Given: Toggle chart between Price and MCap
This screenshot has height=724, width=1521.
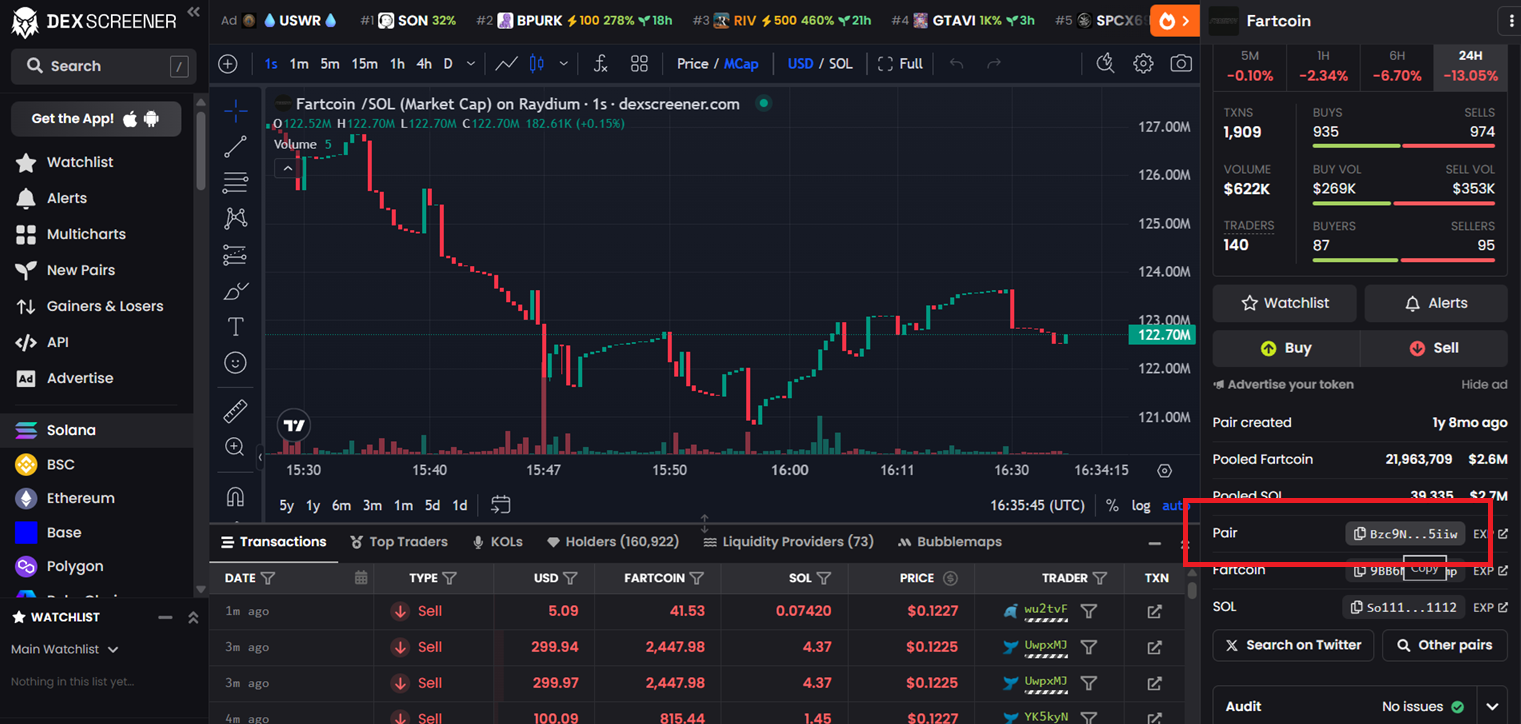Looking at the screenshot, I should tap(717, 64).
